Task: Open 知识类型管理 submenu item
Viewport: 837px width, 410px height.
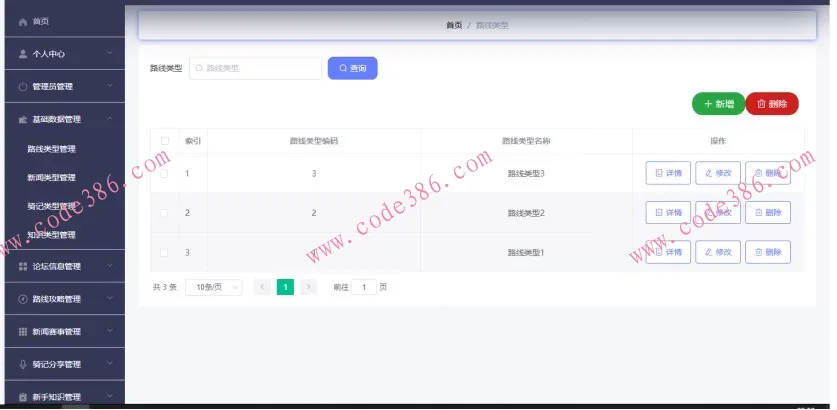Action: click(x=52, y=235)
